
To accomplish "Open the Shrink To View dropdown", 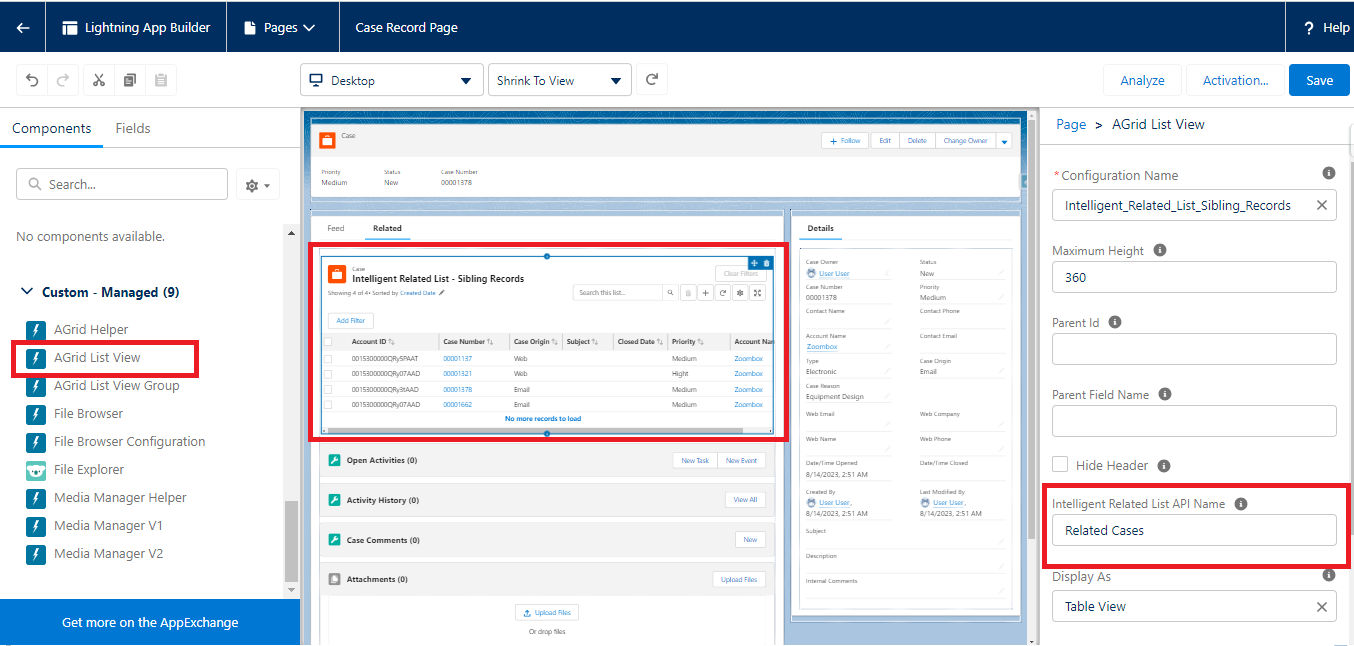I will point(559,80).
